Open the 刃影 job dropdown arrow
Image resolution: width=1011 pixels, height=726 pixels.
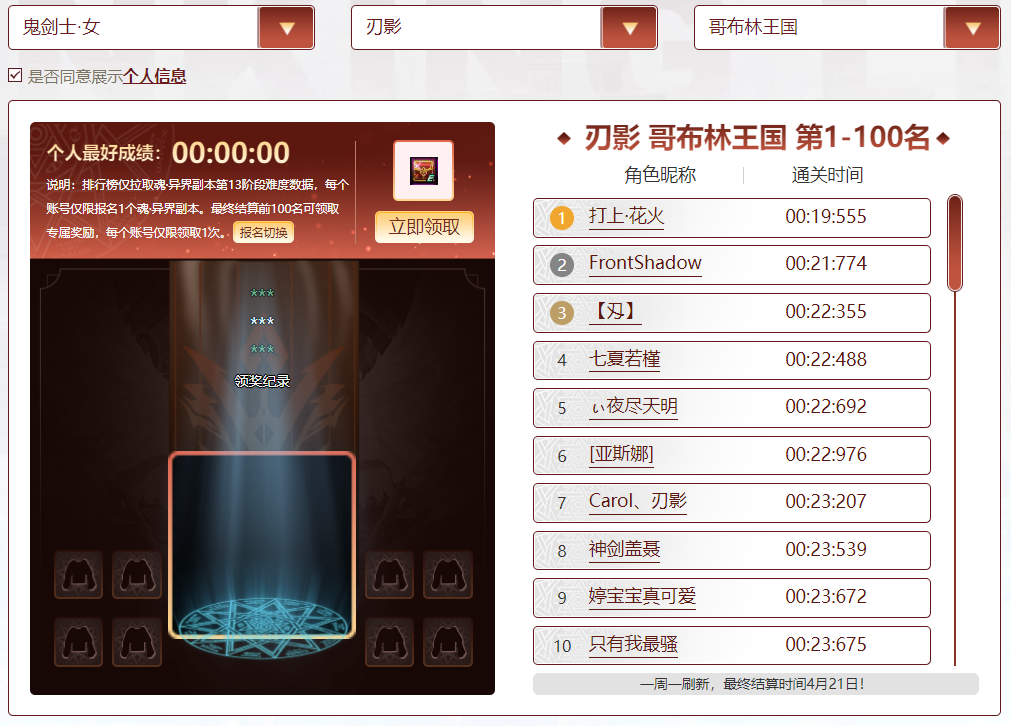pos(629,28)
